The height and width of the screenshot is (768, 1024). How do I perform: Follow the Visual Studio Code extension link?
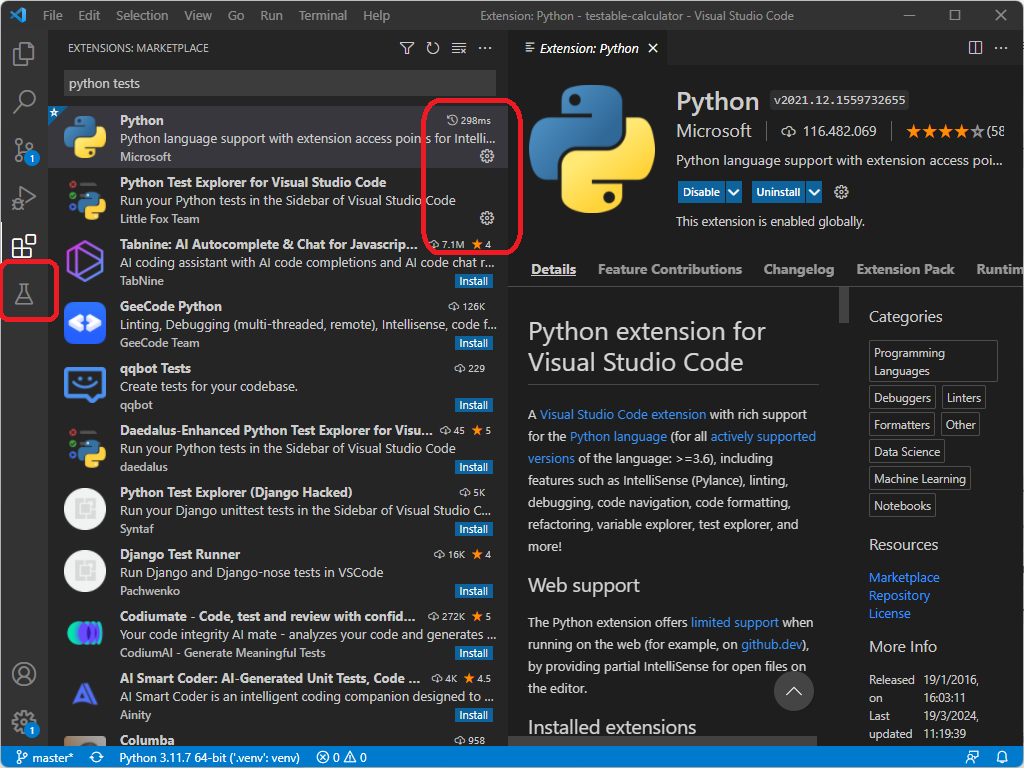[622, 415]
